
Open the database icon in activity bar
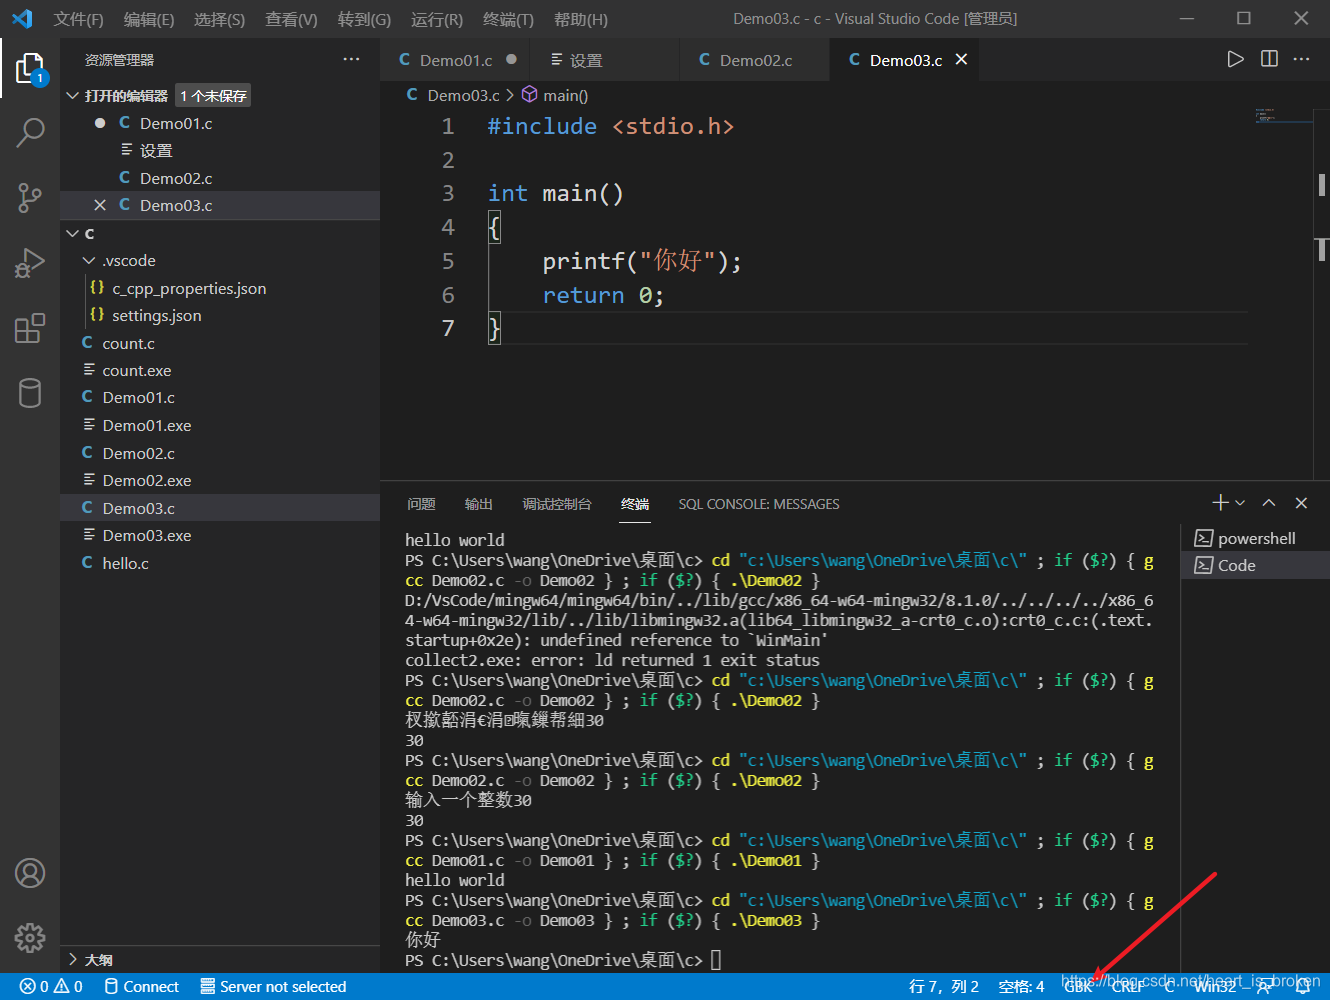pos(30,393)
